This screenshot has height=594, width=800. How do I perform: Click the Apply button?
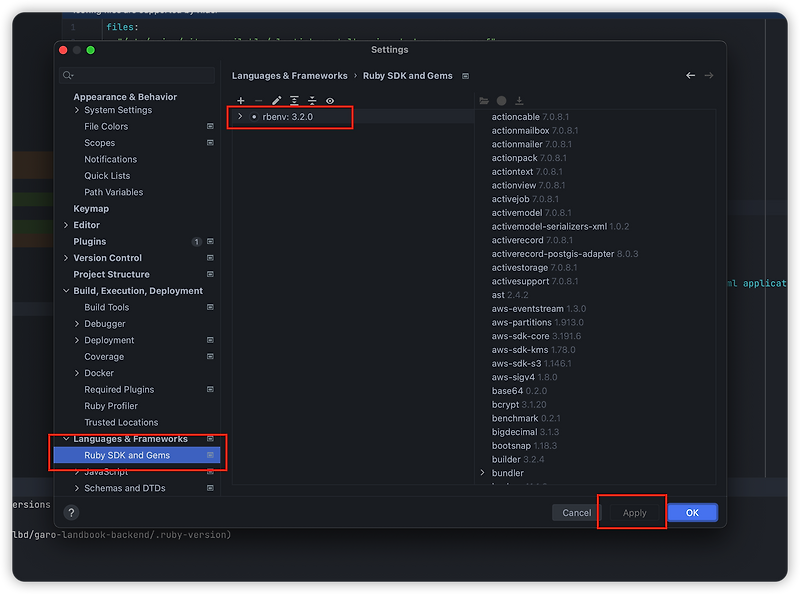point(632,512)
